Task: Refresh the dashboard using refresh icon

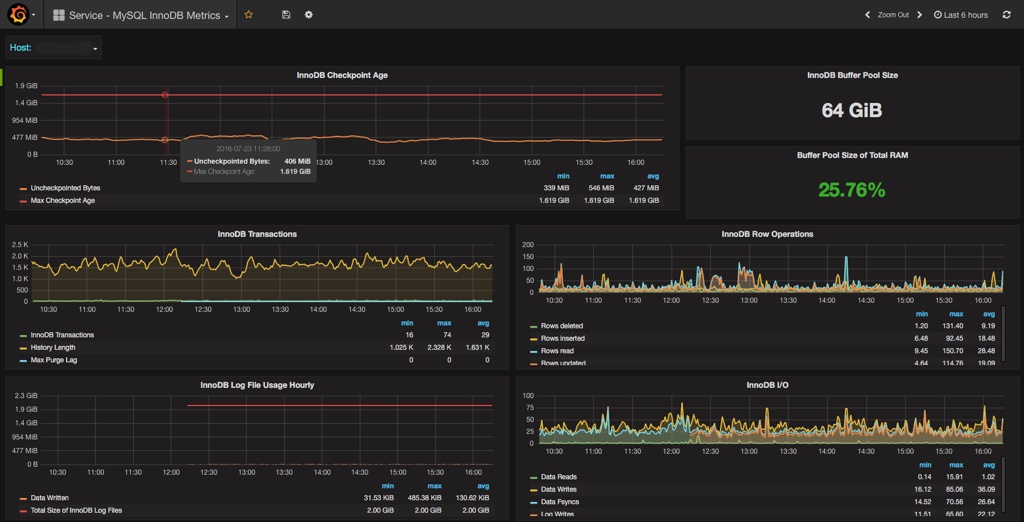Action: (x=1006, y=15)
